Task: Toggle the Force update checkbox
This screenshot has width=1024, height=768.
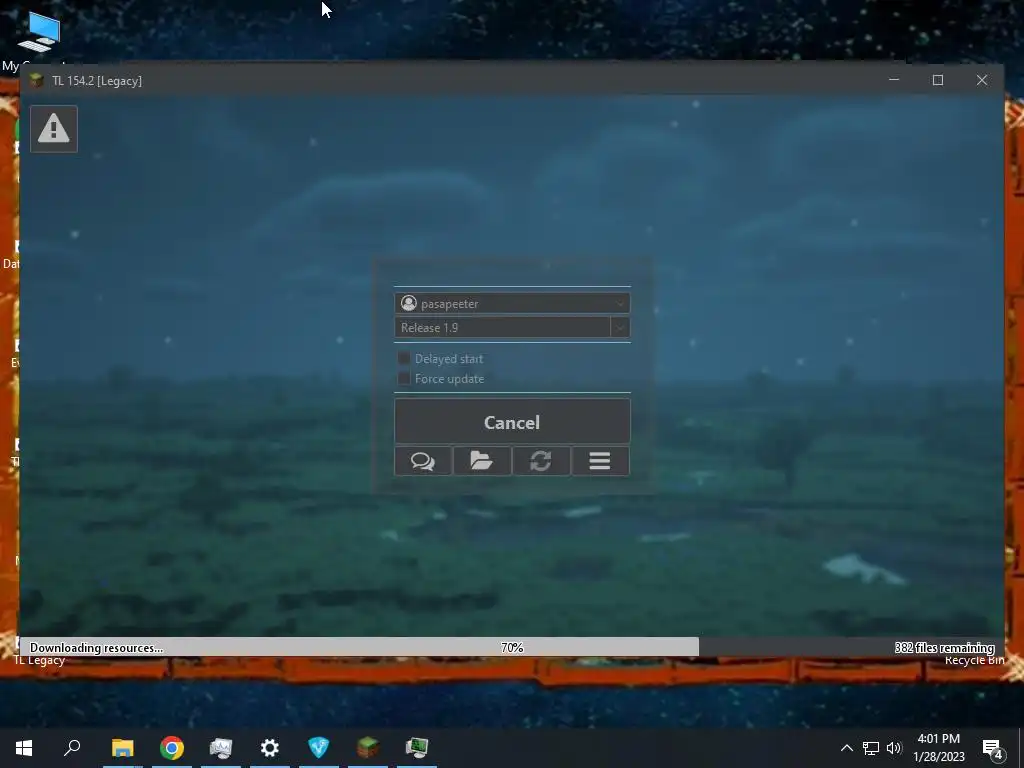Action: point(404,378)
